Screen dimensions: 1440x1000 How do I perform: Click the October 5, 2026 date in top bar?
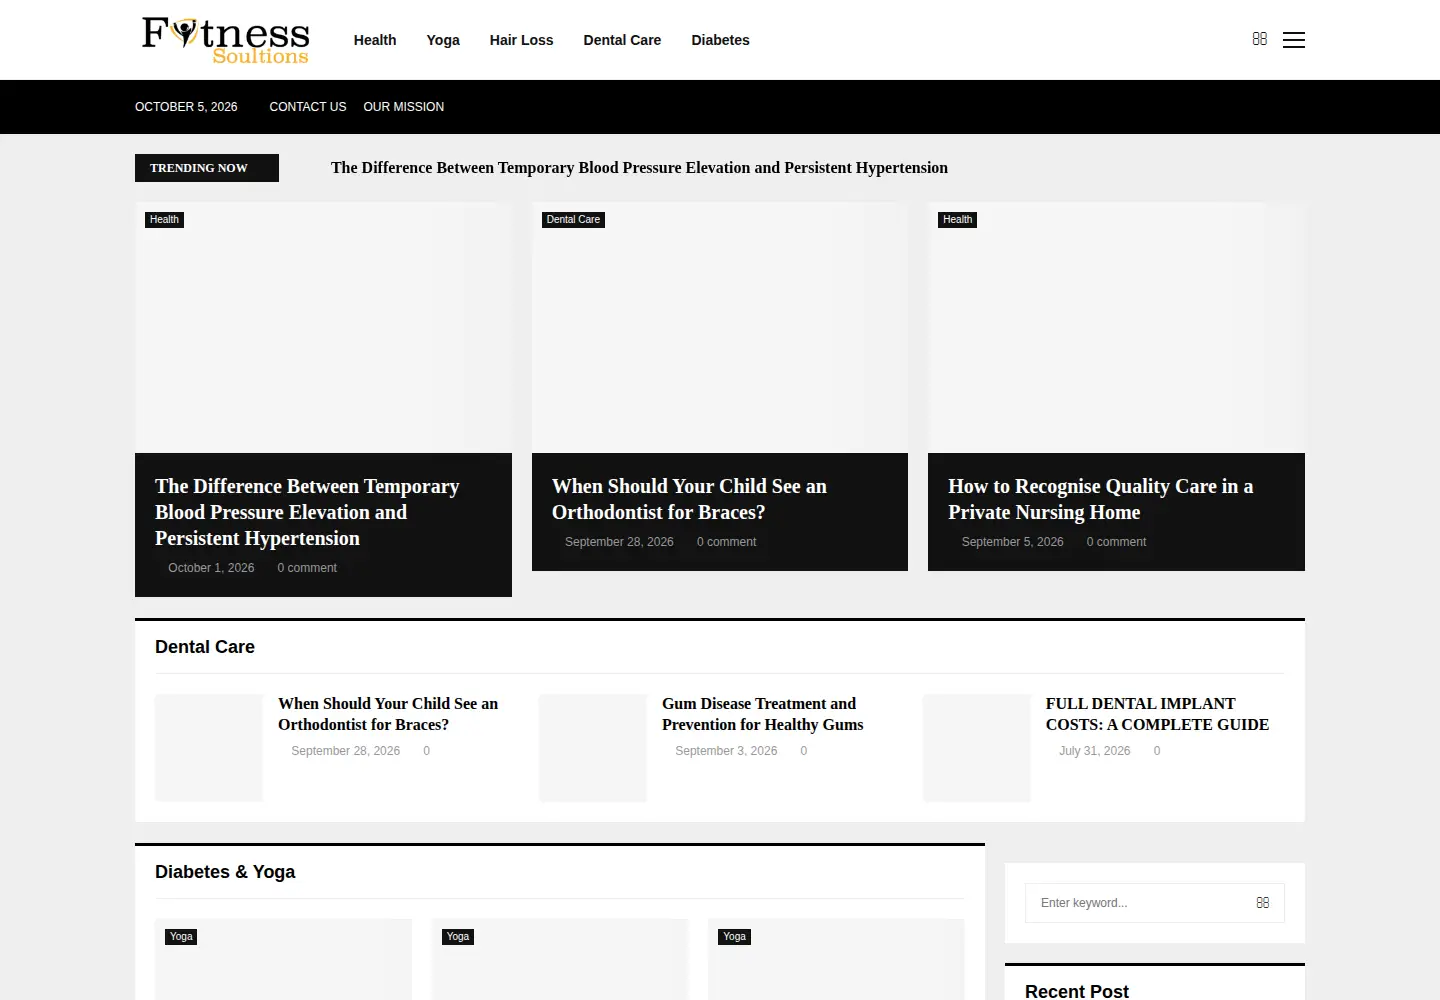[186, 107]
